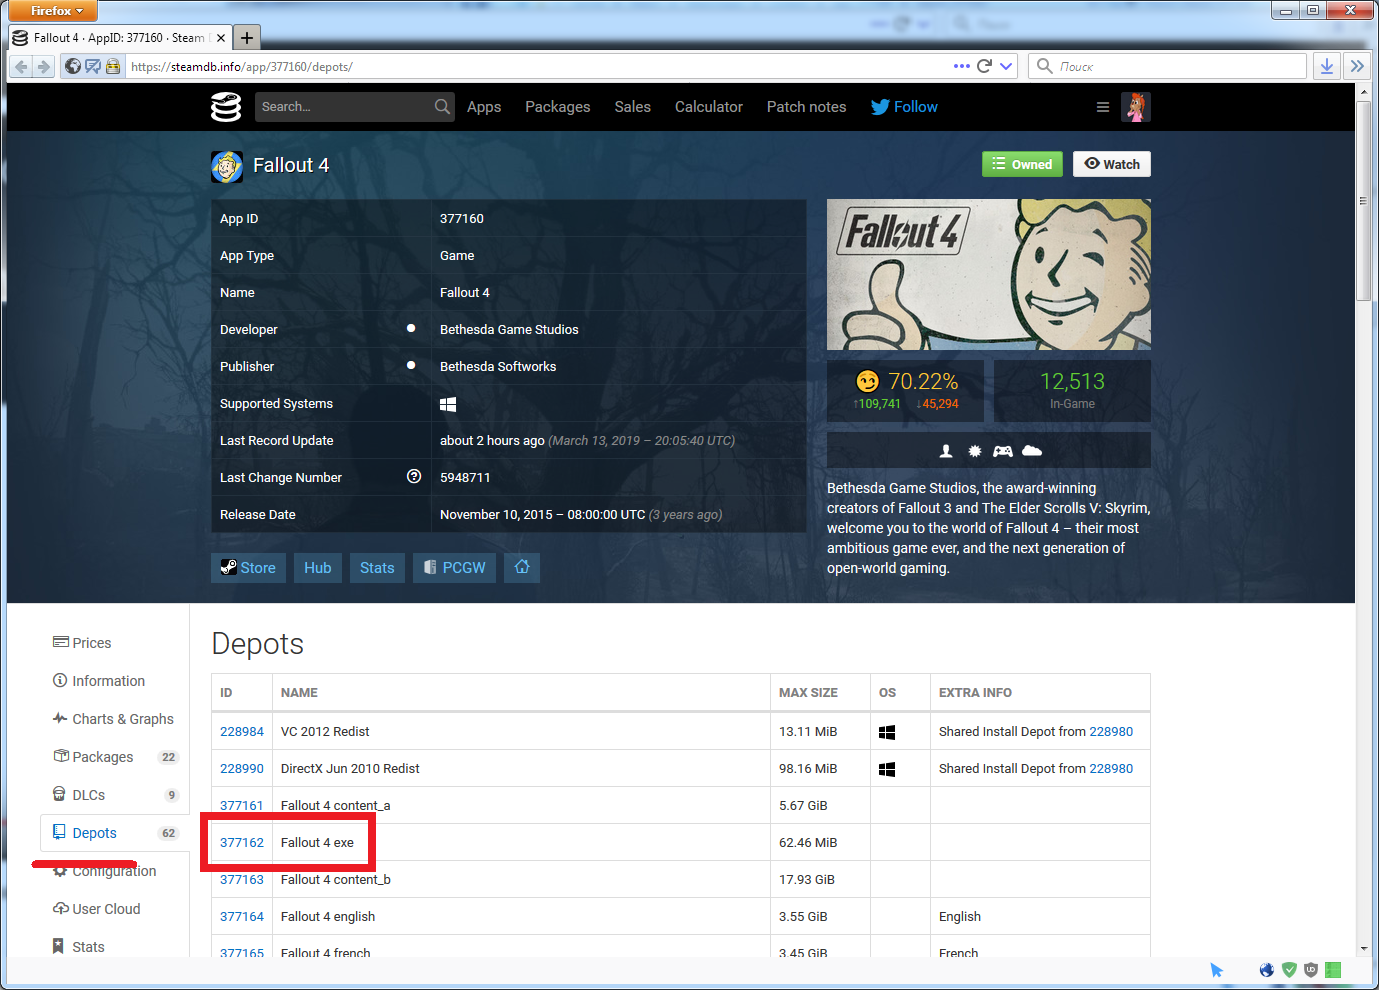Click the Stats button below app info
This screenshot has height=990, width=1379.
pyautogui.click(x=377, y=568)
